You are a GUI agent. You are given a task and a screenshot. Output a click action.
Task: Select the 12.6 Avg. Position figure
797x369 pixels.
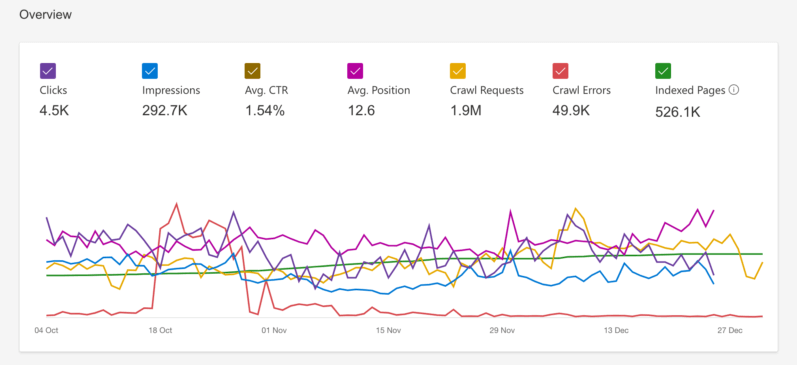tap(361, 110)
